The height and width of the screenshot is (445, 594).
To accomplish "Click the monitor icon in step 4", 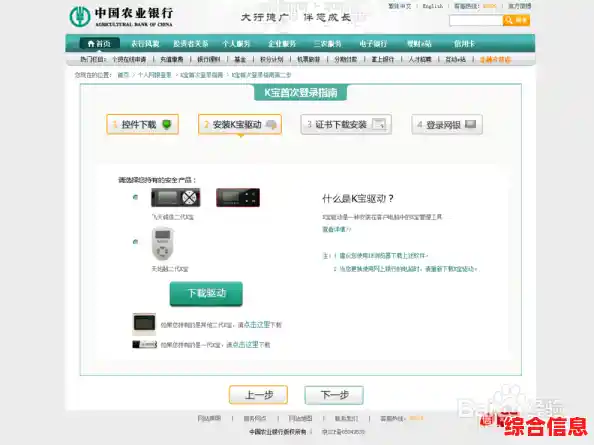I will pos(470,124).
